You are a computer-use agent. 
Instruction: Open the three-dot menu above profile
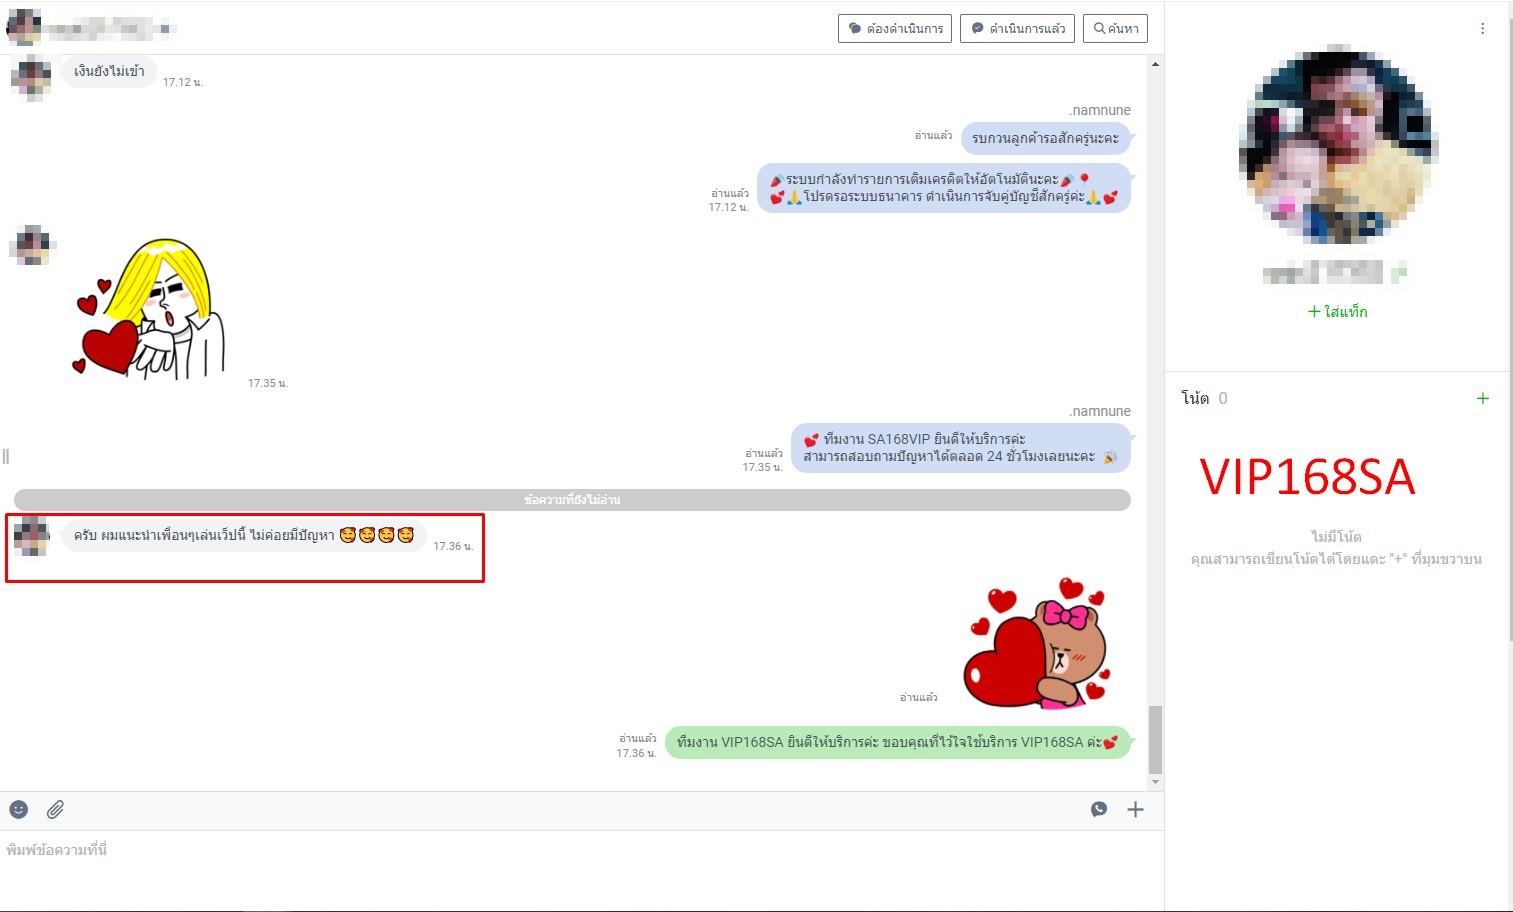(x=1482, y=29)
